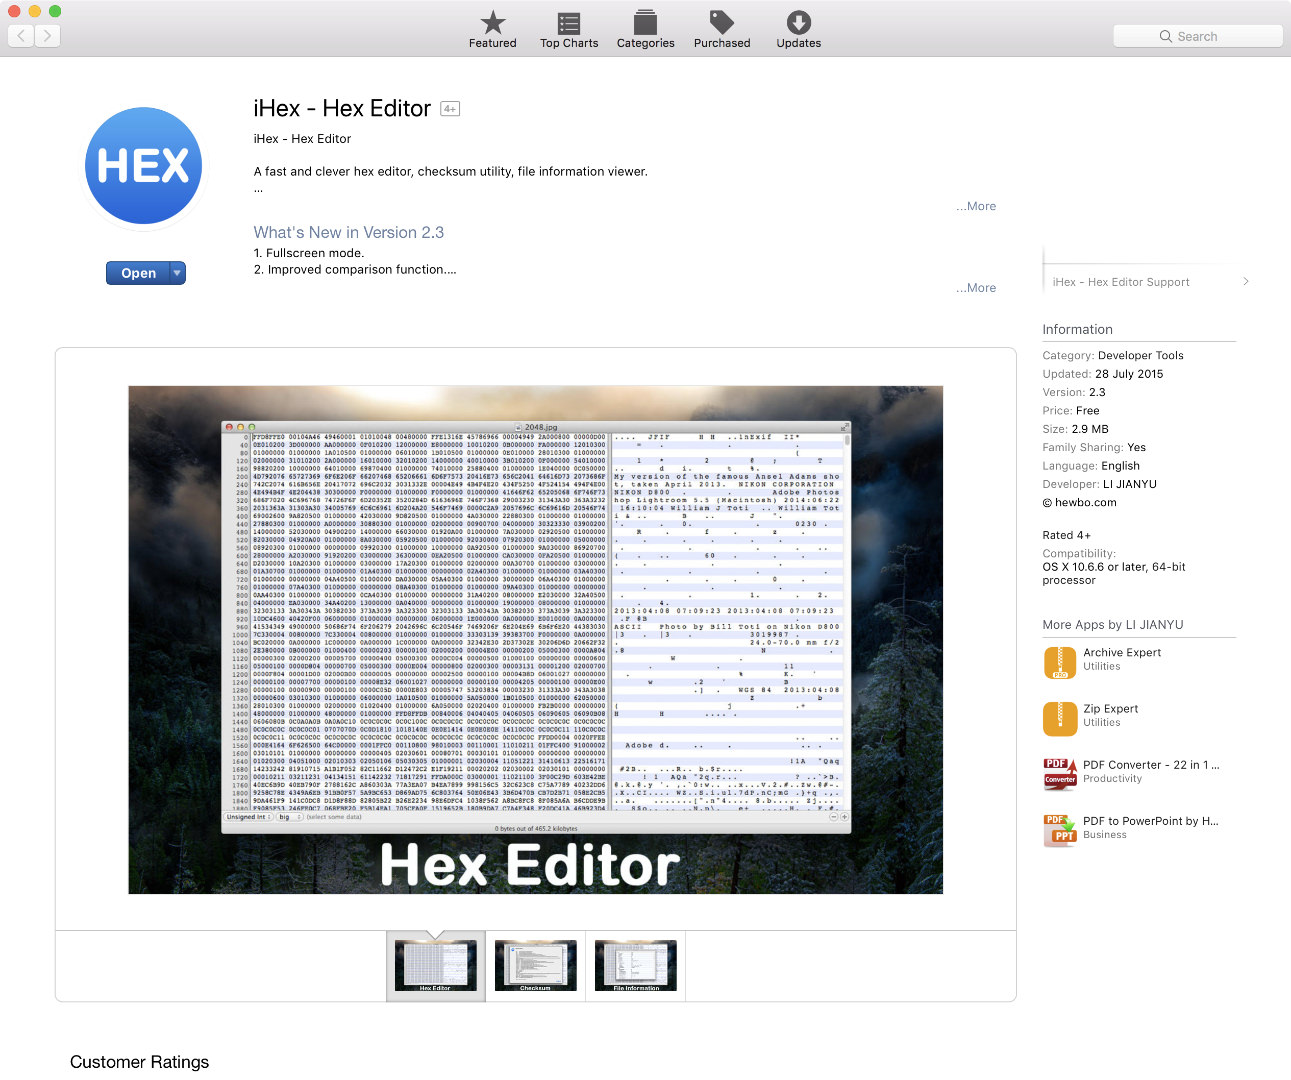Open the Zip Expert app link
The height and width of the screenshot is (1080, 1291).
[1111, 709]
